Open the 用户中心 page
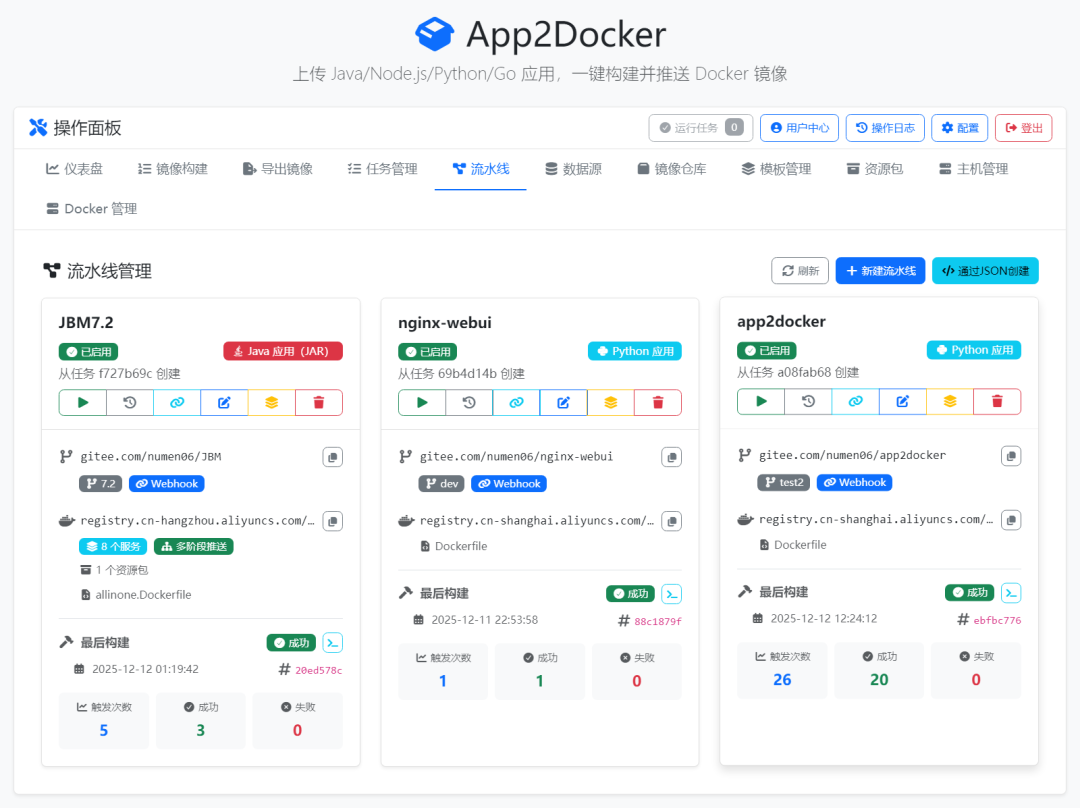1080x808 pixels. [798, 128]
